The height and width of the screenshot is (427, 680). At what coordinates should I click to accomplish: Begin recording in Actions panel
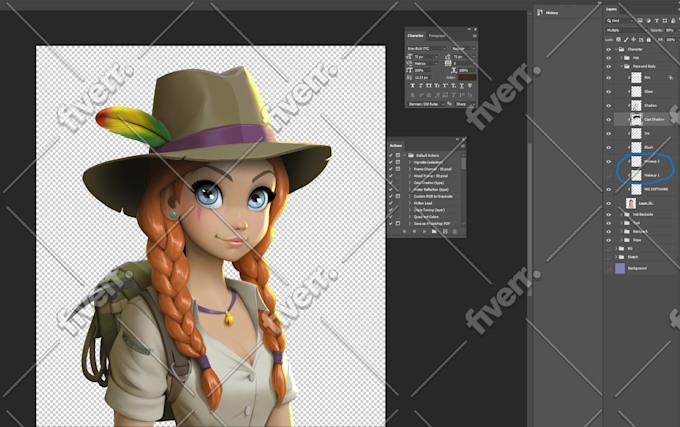[414, 231]
